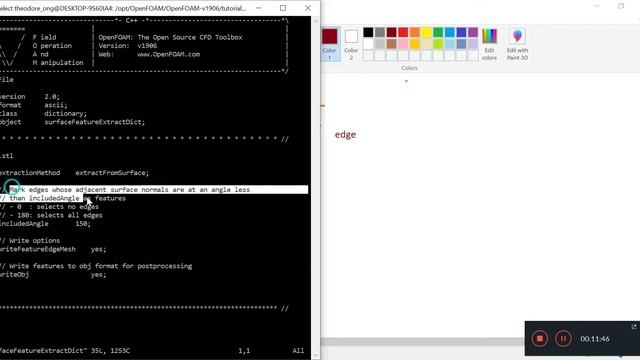Click 'www.OpenFOAM.com' in the header
Screen dimensions: 640x360
pyautogui.click(x=169, y=54)
